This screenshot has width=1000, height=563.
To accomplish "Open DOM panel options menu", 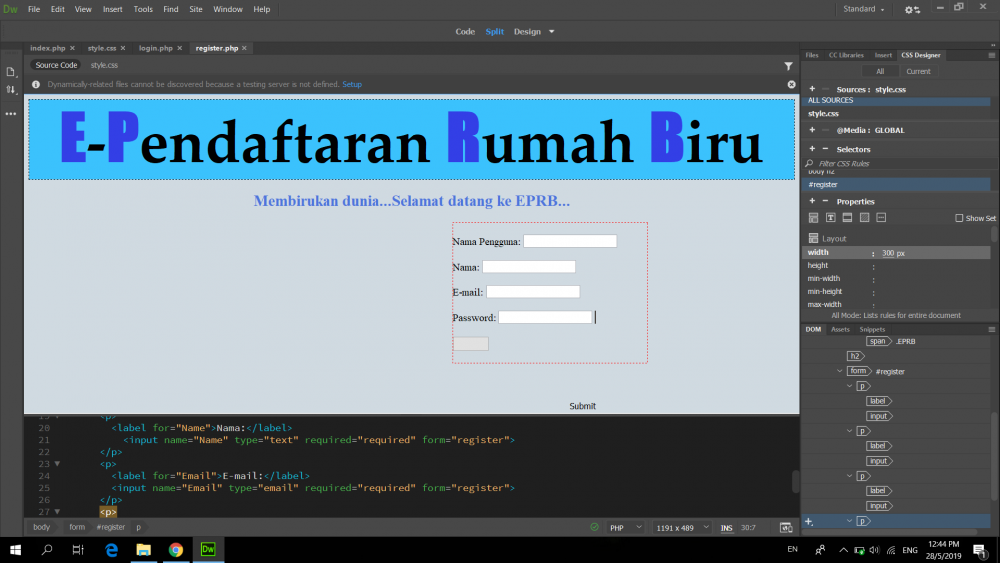I will [x=991, y=330].
